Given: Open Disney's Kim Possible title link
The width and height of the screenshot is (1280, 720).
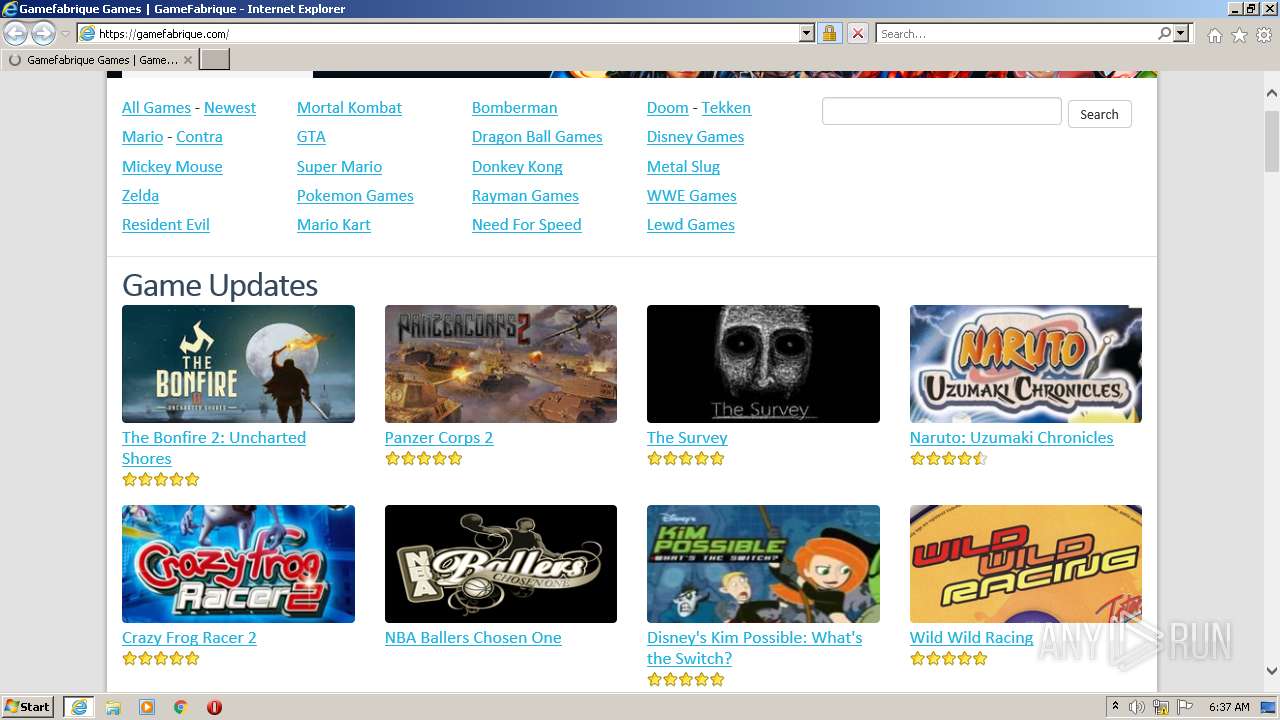Looking at the screenshot, I should tap(754, 648).
